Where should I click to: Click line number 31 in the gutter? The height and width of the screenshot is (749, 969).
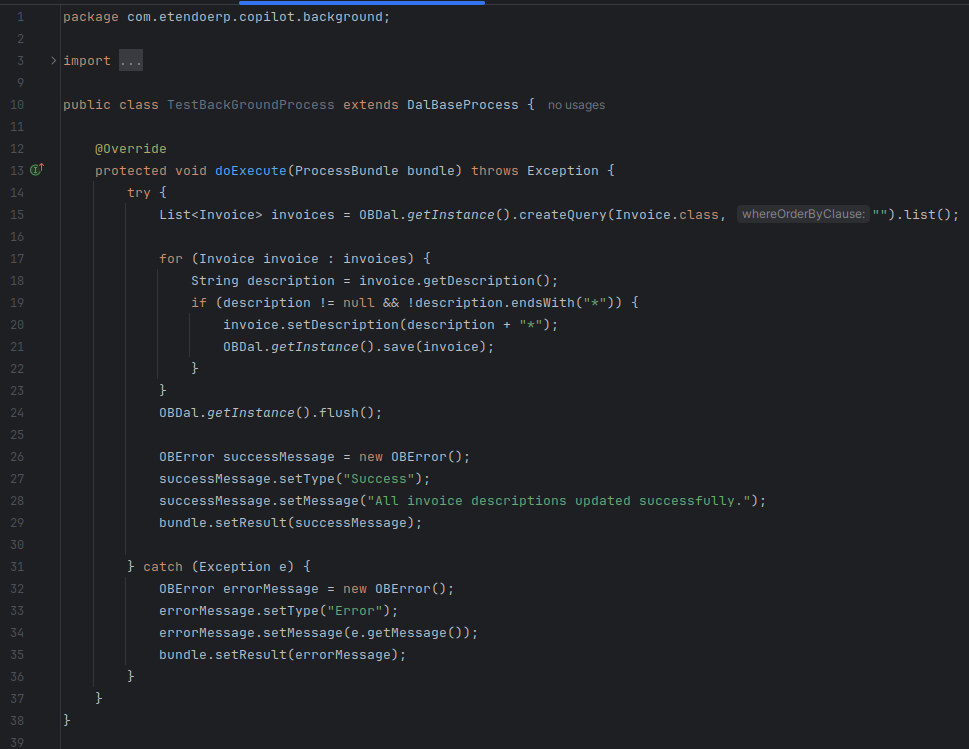pyautogui.click(x=17, y=567)
